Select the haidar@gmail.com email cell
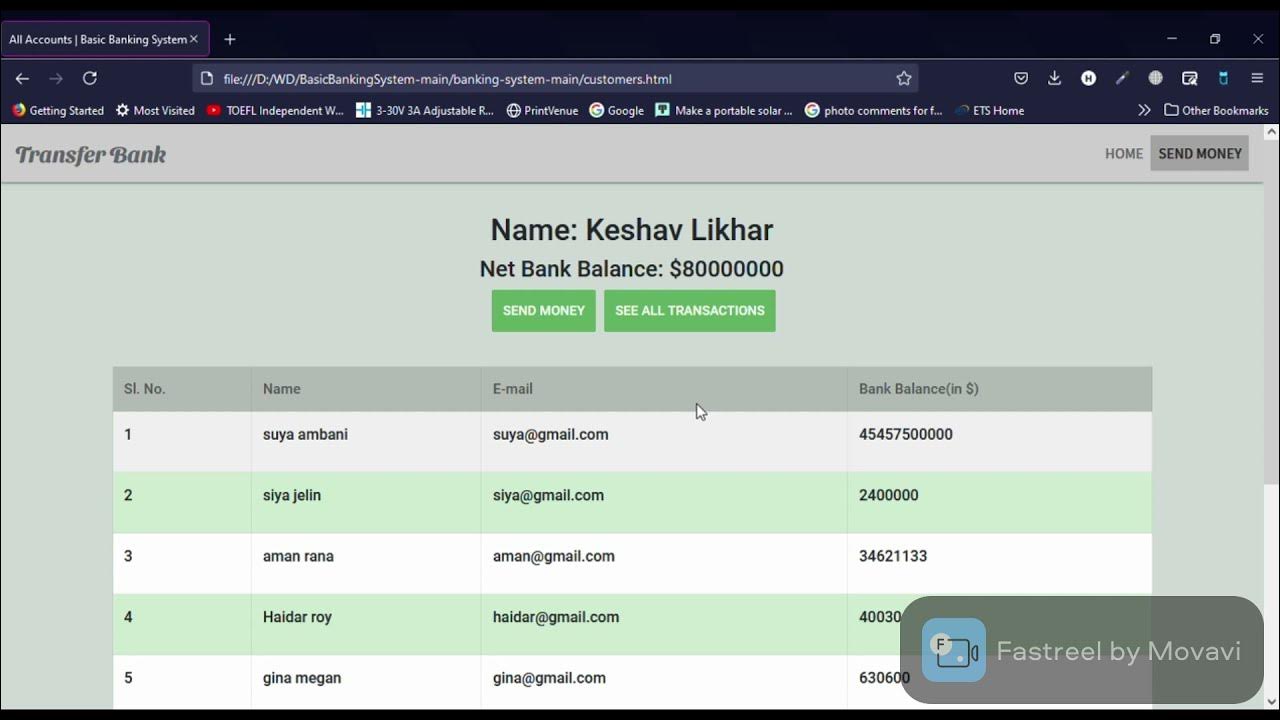The image size is (1280, 720). click(x=664, y=625)
